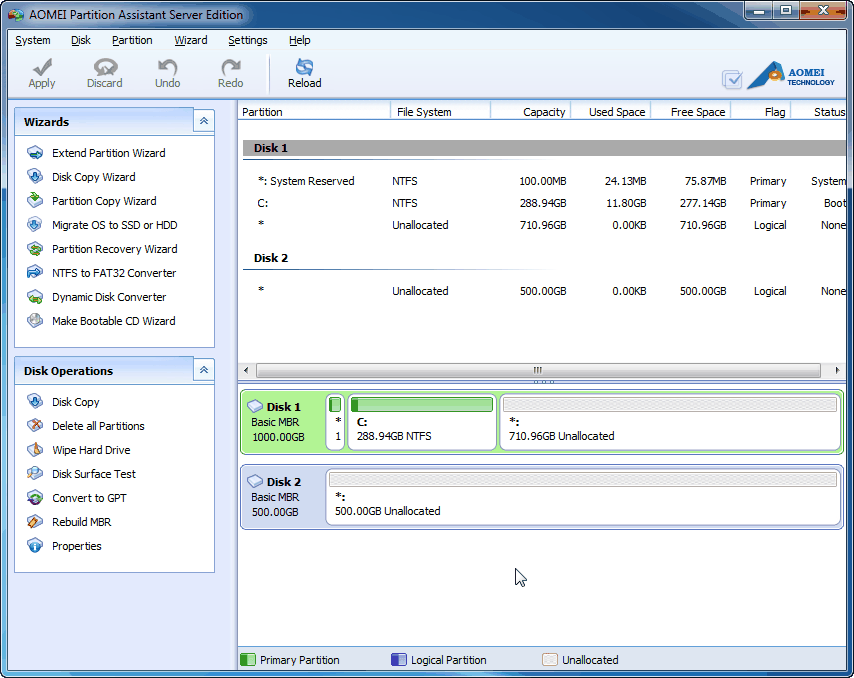Viewport: 854px width, 678px height.
Task: Click the Unallocated legend swatch
Action: 550,659
